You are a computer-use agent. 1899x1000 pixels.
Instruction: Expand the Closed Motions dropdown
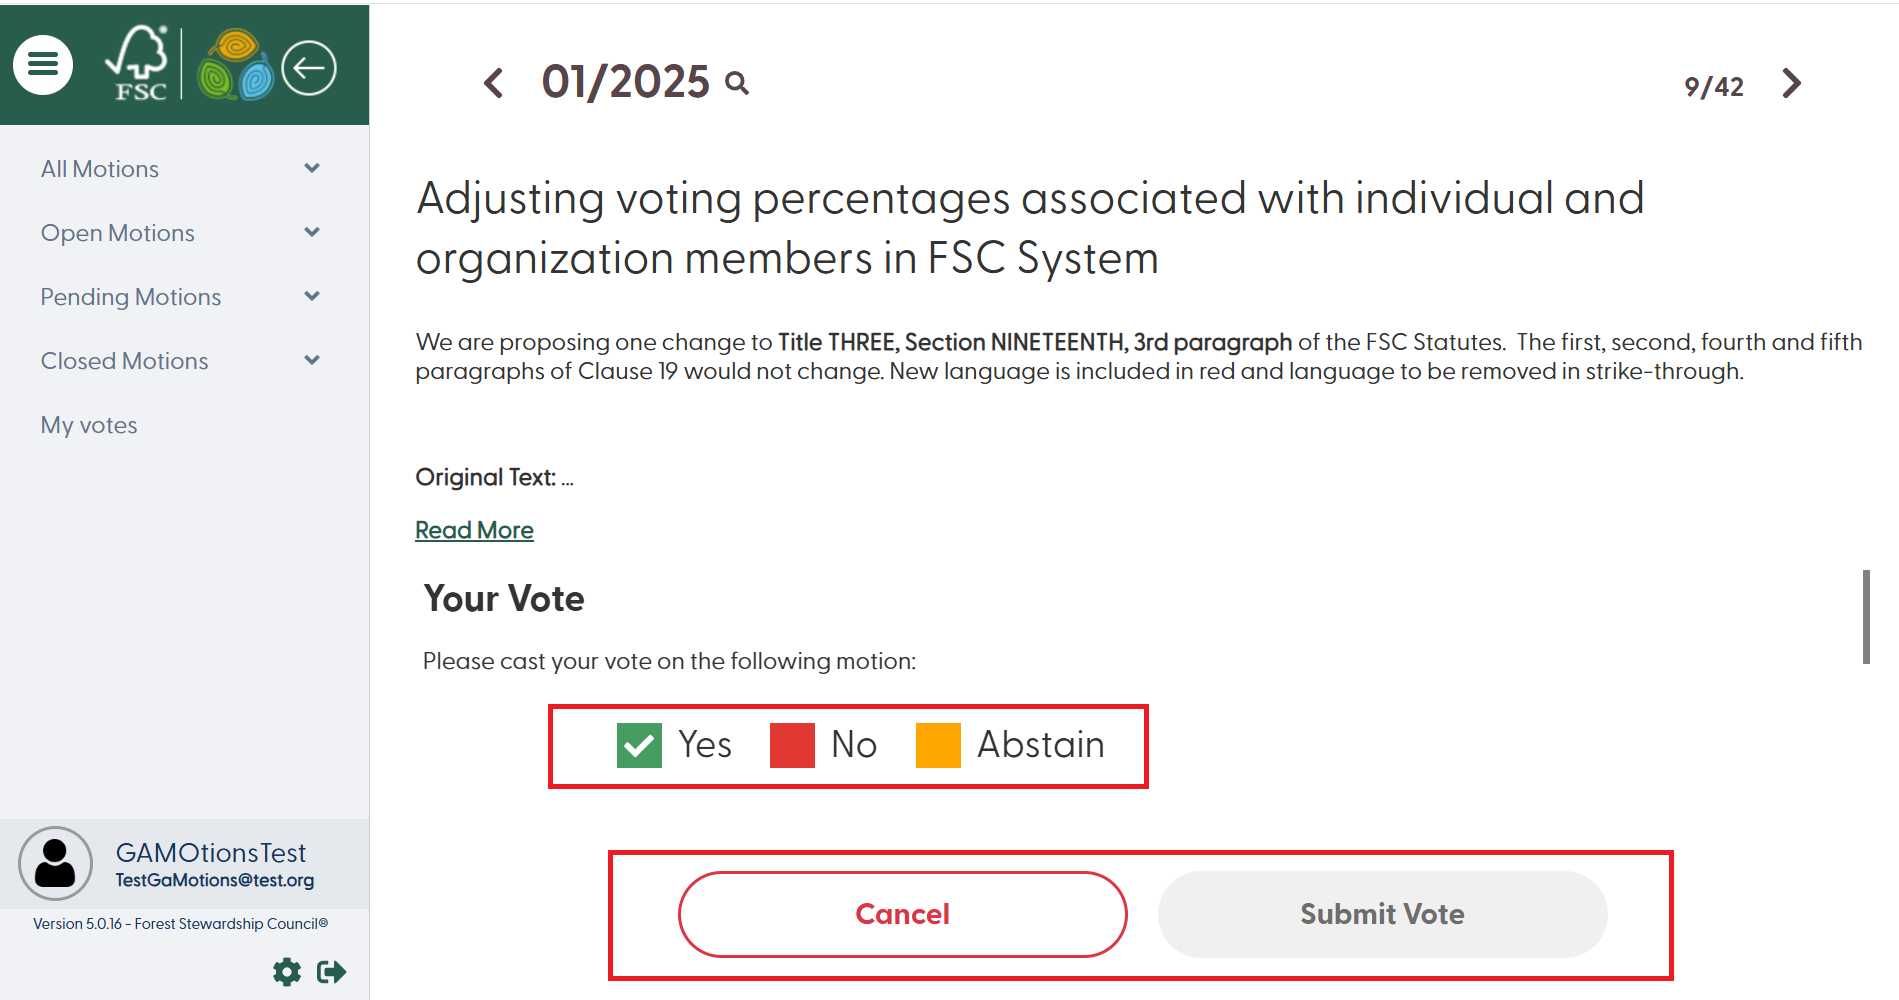[x=312, y=361]
